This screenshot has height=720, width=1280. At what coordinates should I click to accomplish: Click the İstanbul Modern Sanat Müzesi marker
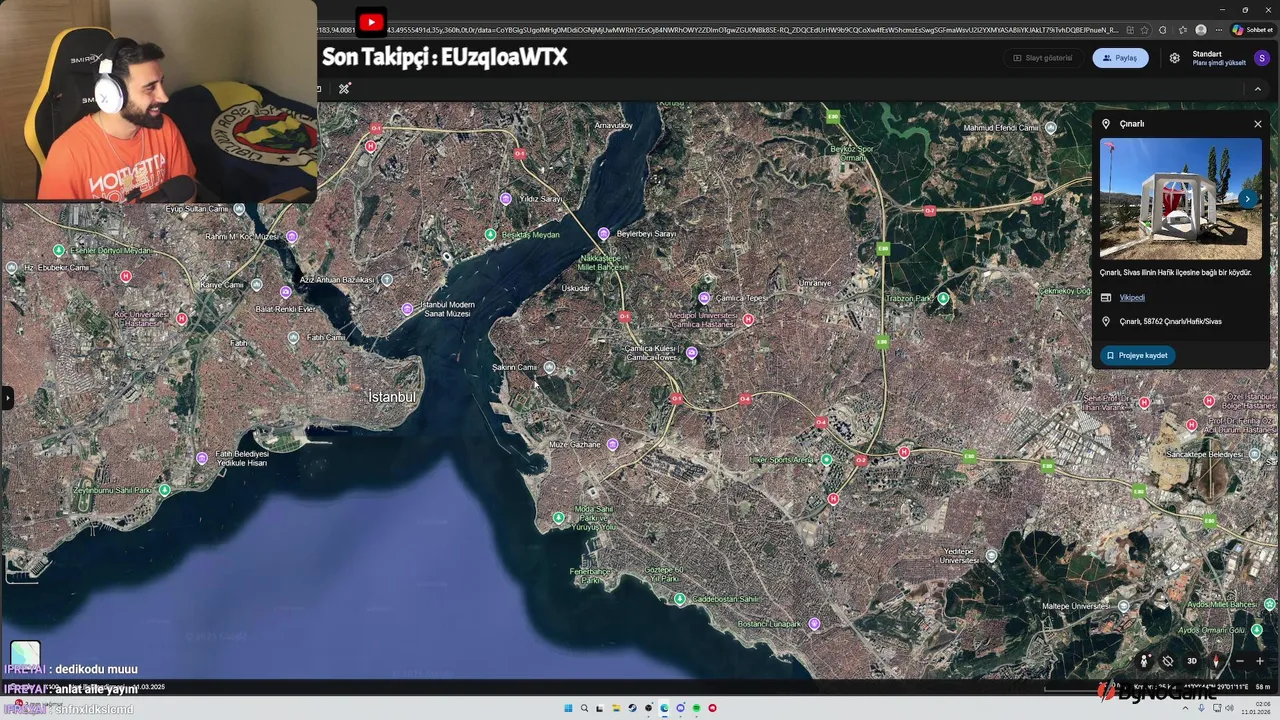pos(407,309)
